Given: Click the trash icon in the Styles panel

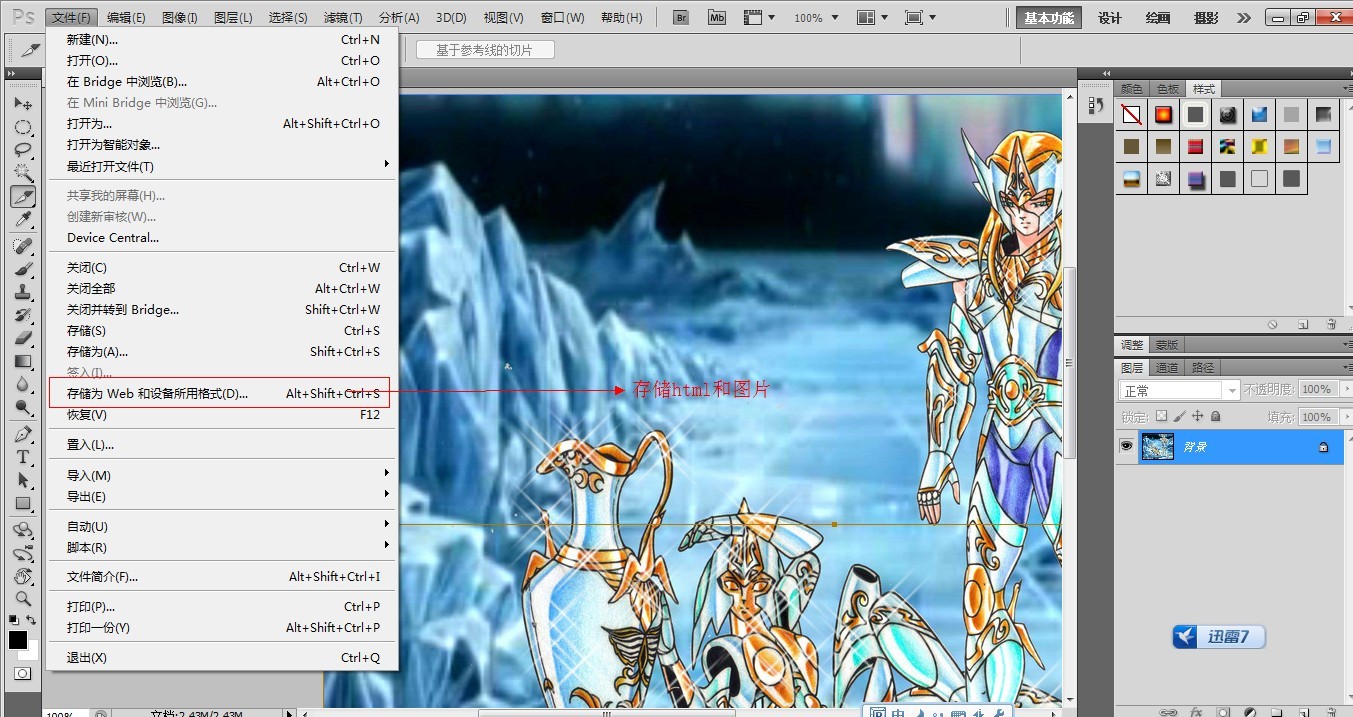Looking at the screenshot, I should tap(1331, 324).
